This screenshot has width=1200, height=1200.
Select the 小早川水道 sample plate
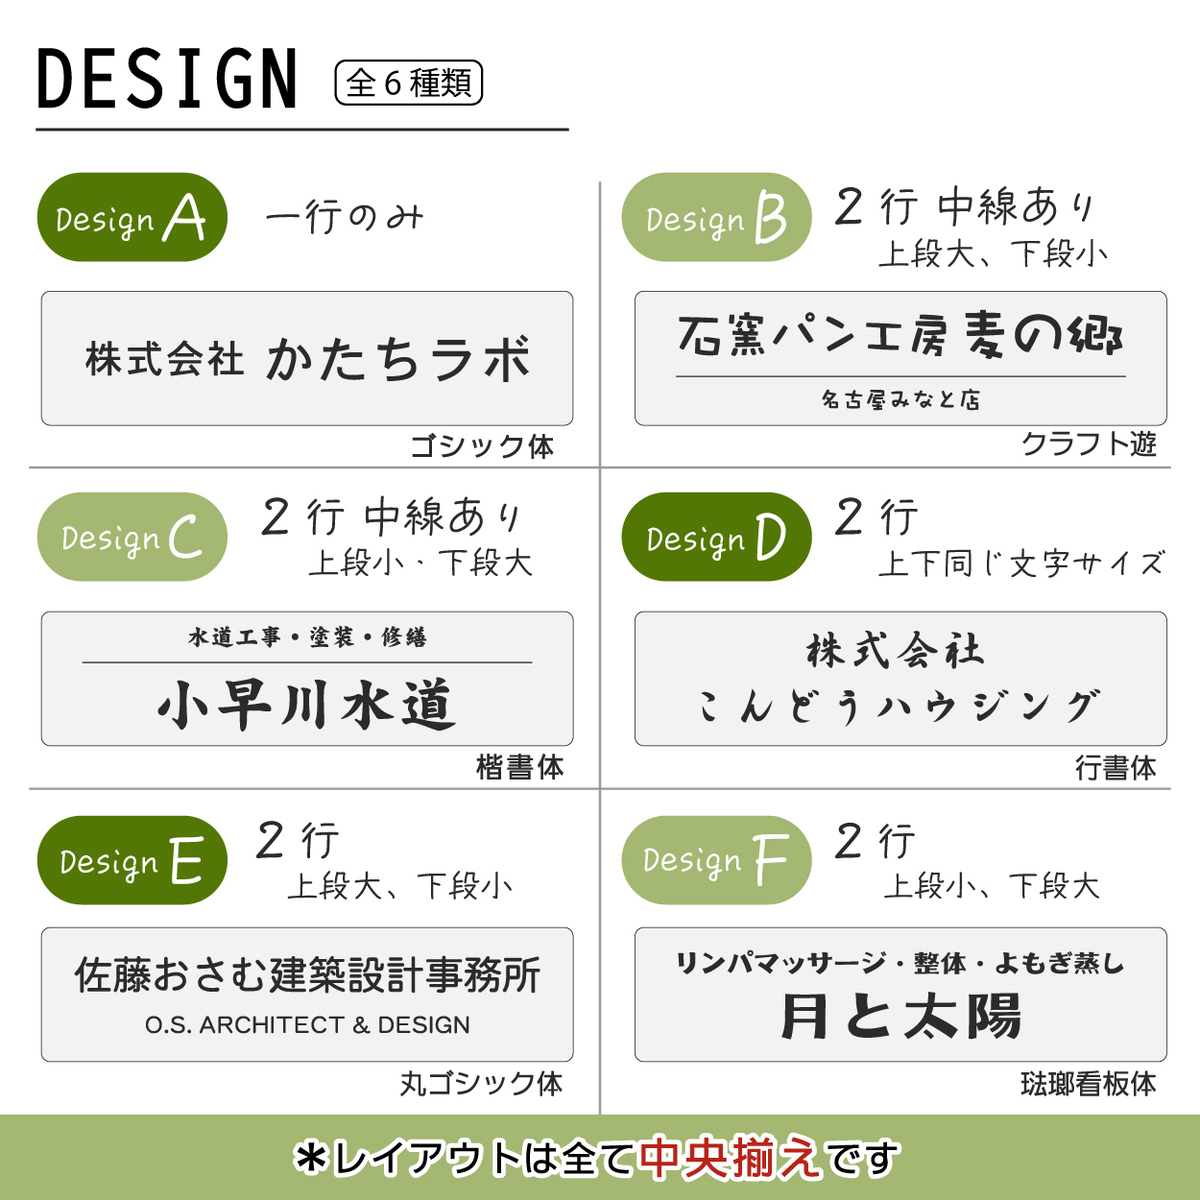point(307,679)
